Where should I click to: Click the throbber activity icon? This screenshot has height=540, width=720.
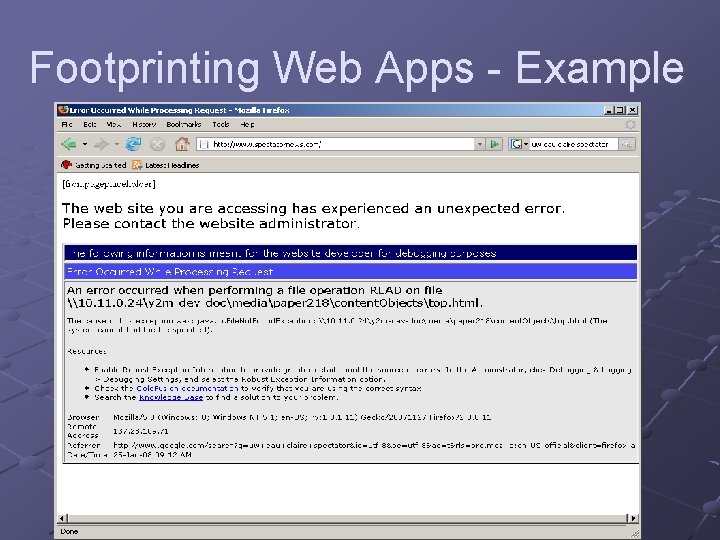click(630, 124)
